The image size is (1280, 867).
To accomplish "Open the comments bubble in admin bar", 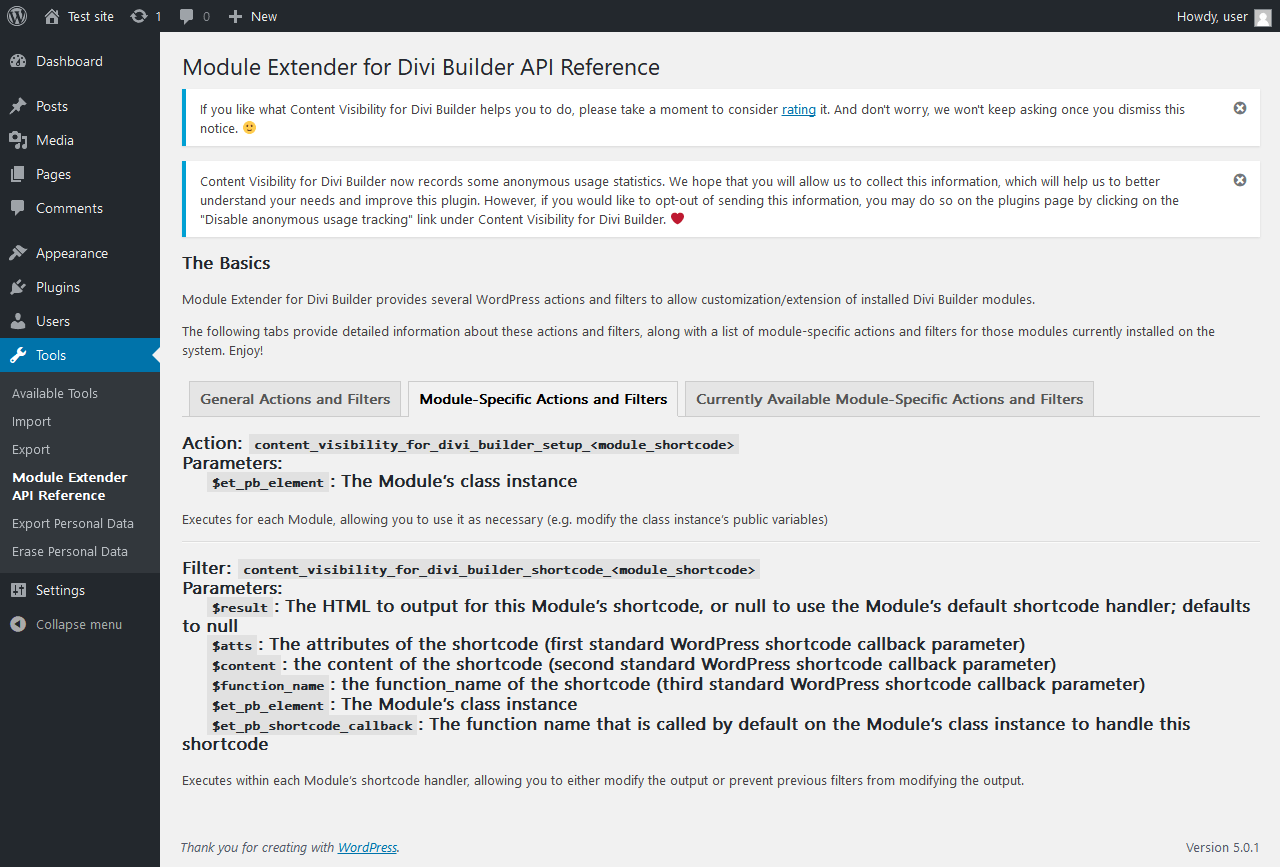I will click(187, 16).
